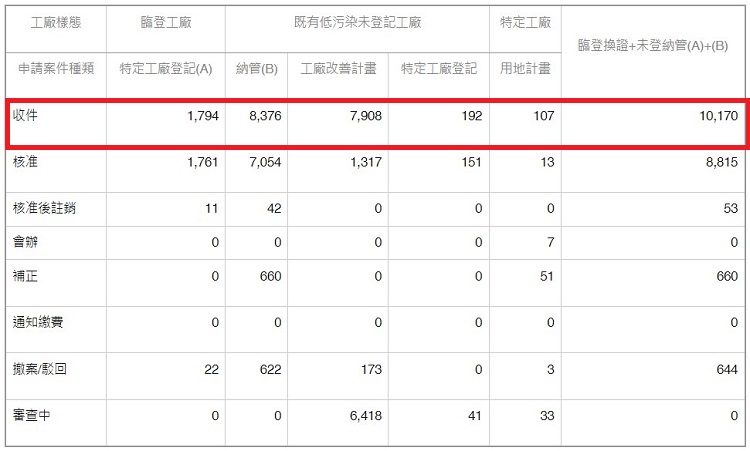
Task: Click the 7,908 cell in 收件 row
Action: click(360, 117)
